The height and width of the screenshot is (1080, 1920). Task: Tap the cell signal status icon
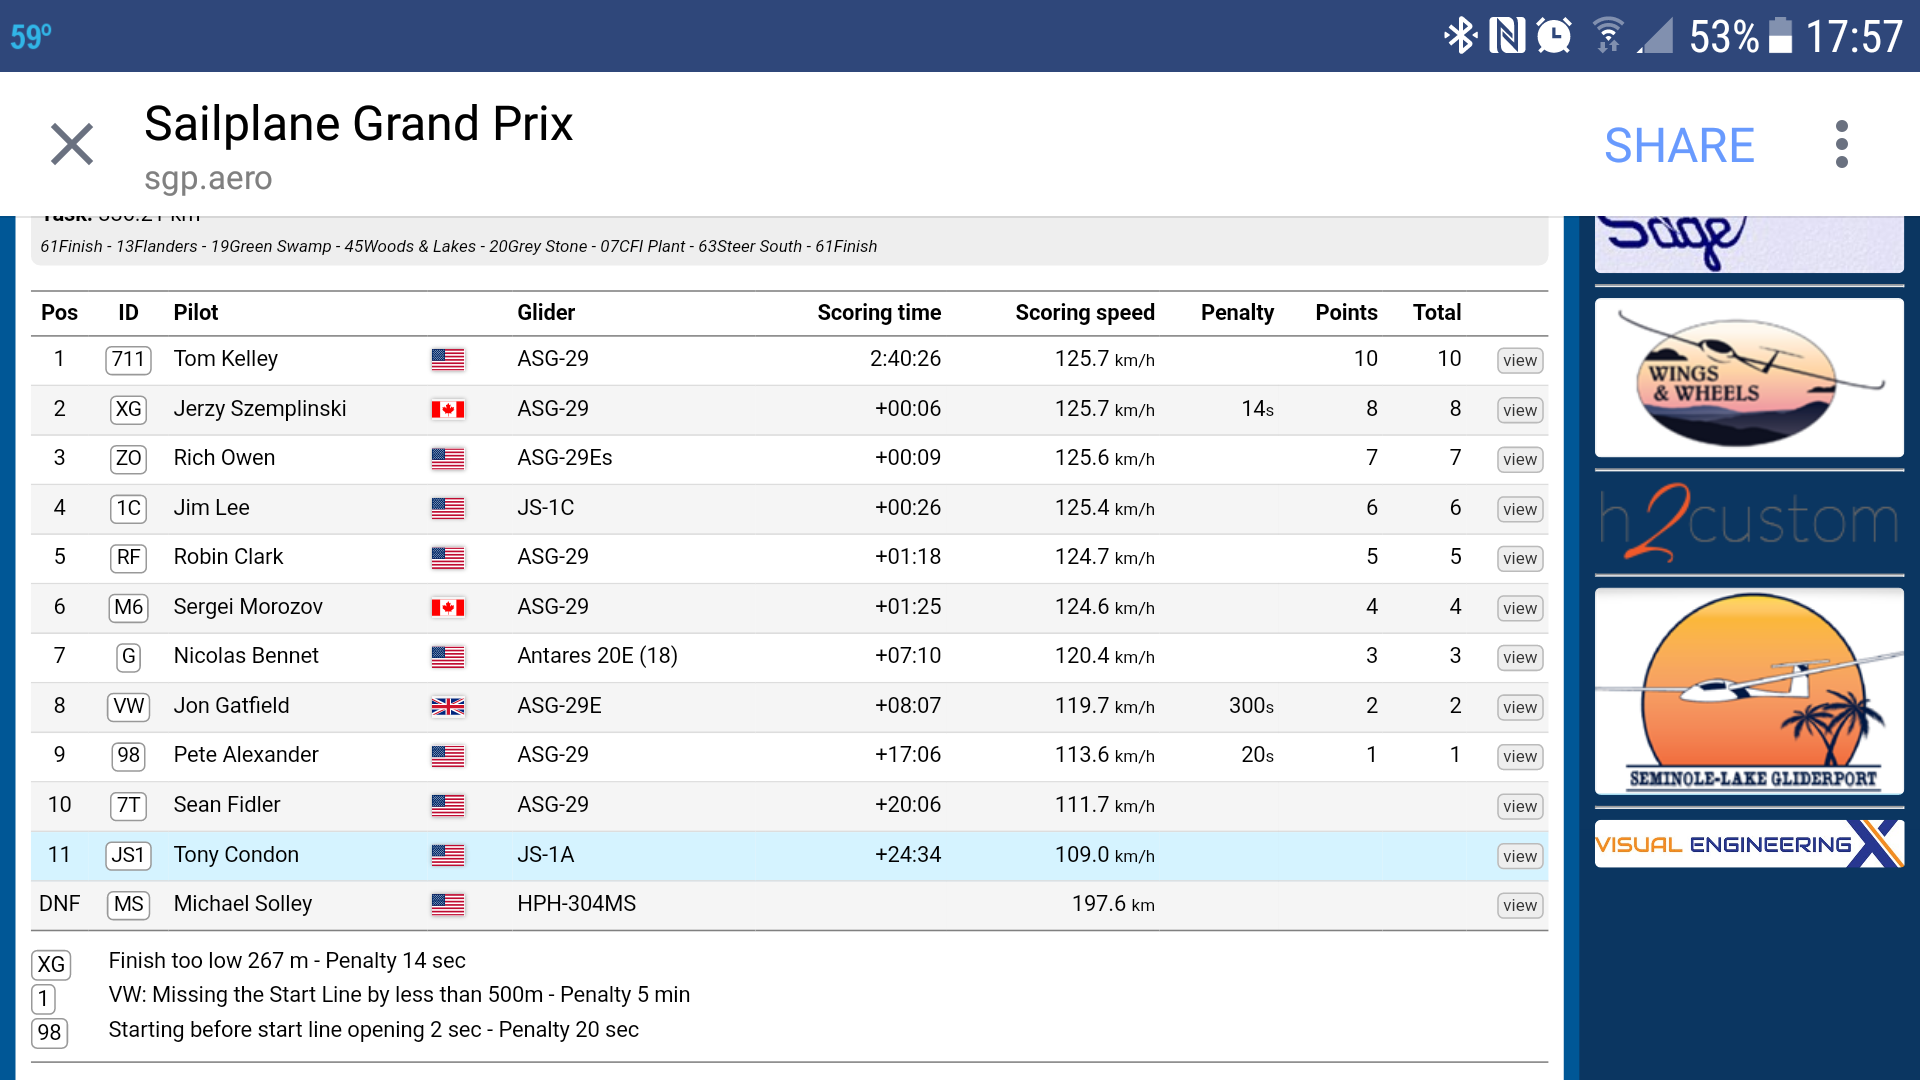(x=1656, y=36)
